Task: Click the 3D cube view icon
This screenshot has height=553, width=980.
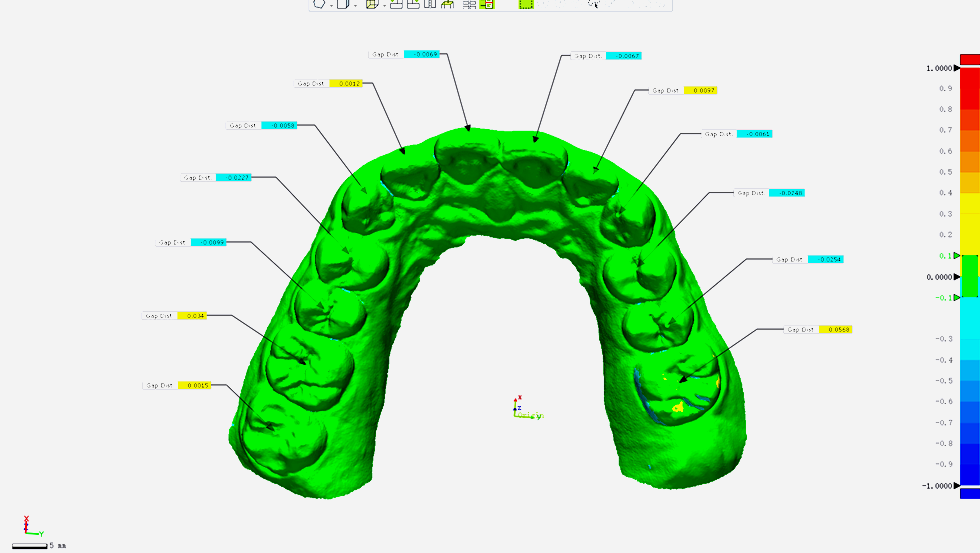Action: pyautogui.click(x=371, y=4)
